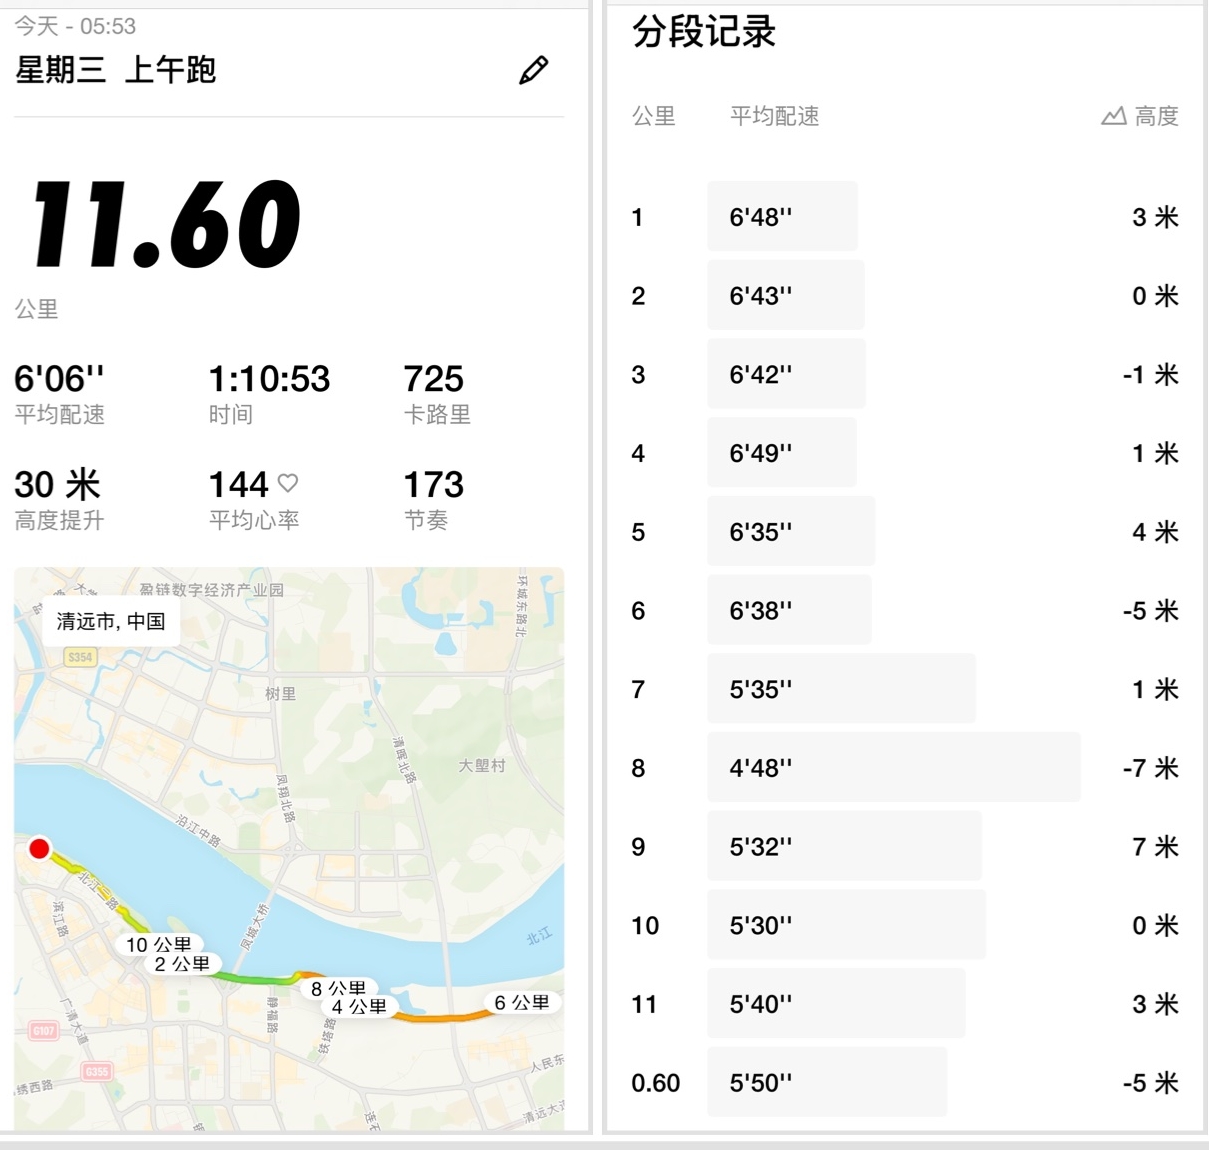
Task: Select the 10 公里 map marker
Action: coord(158,944)
